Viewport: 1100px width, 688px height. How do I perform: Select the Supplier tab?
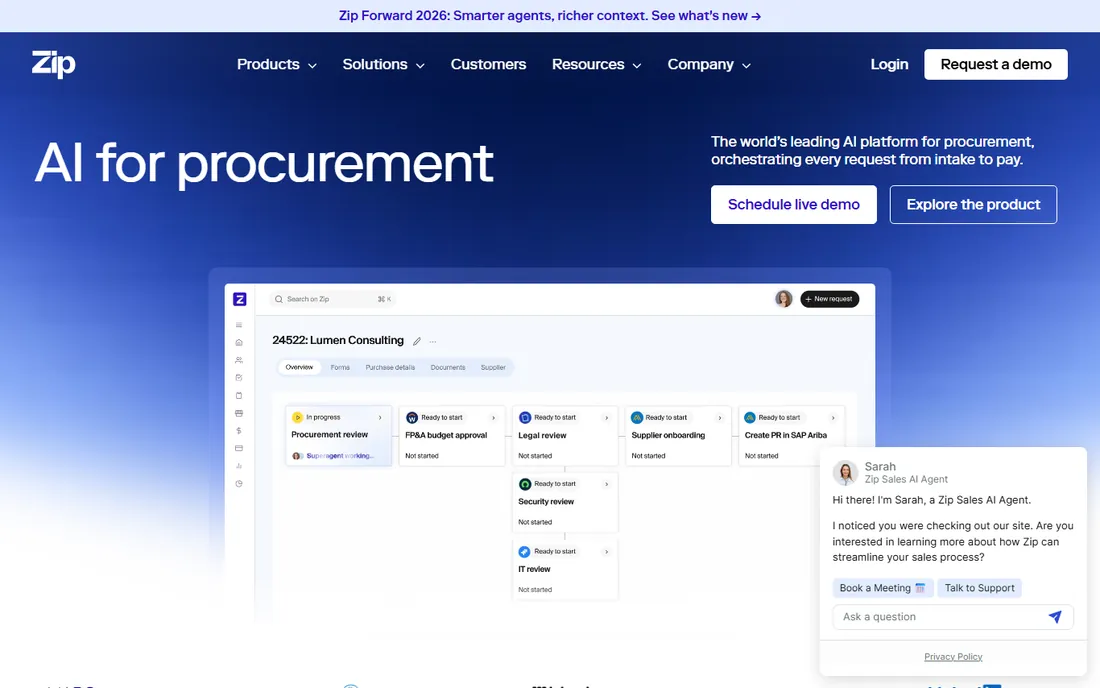click(493, 367)
